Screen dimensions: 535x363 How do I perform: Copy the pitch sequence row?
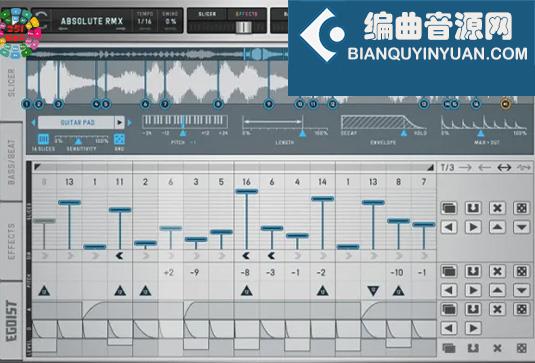449,271
